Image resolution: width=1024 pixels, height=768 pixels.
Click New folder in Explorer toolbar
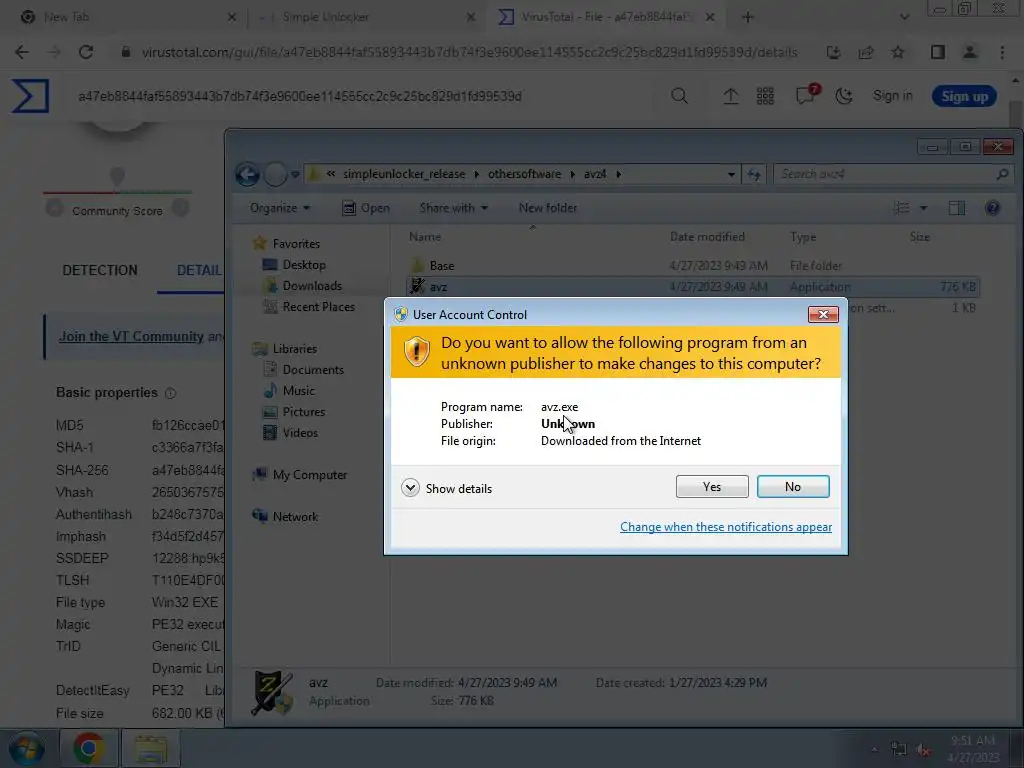pos(548,208)
